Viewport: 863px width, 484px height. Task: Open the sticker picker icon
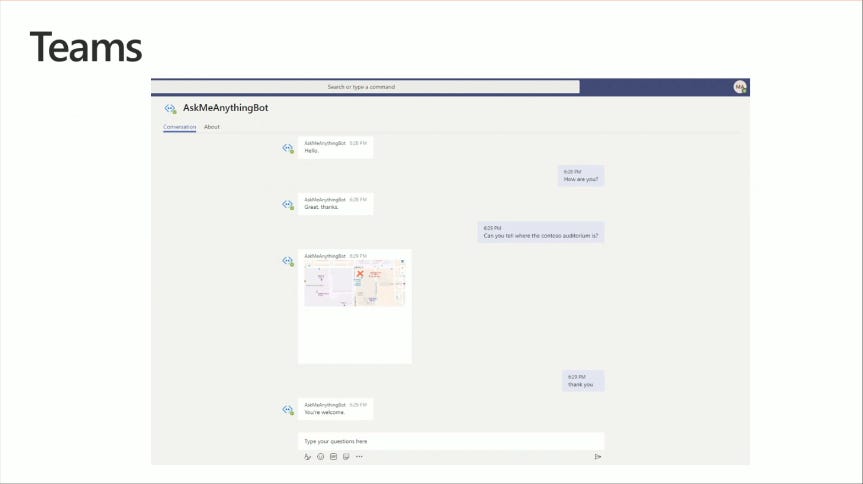346,456
